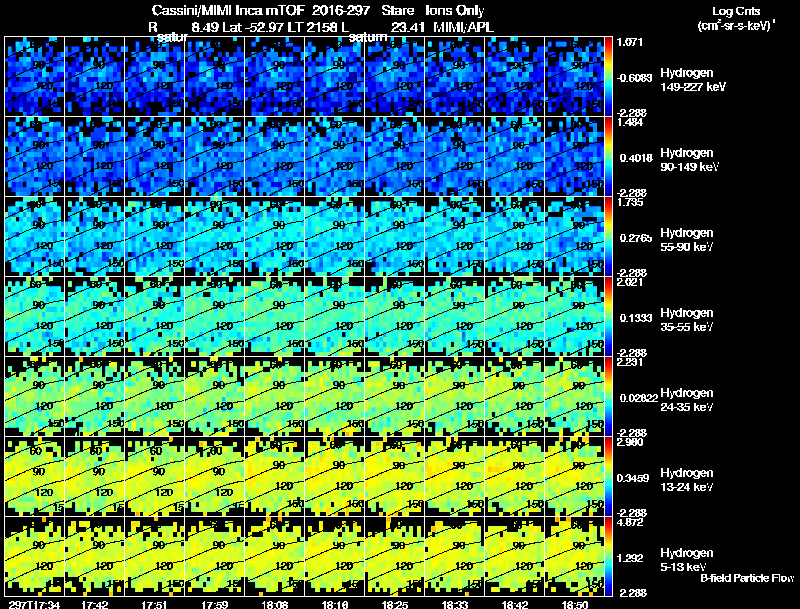The height and width of the screenshot is (609, 800).
Task: Click the Hydrogen 5-13 keV color scale bar
Action: pos(608,556)
